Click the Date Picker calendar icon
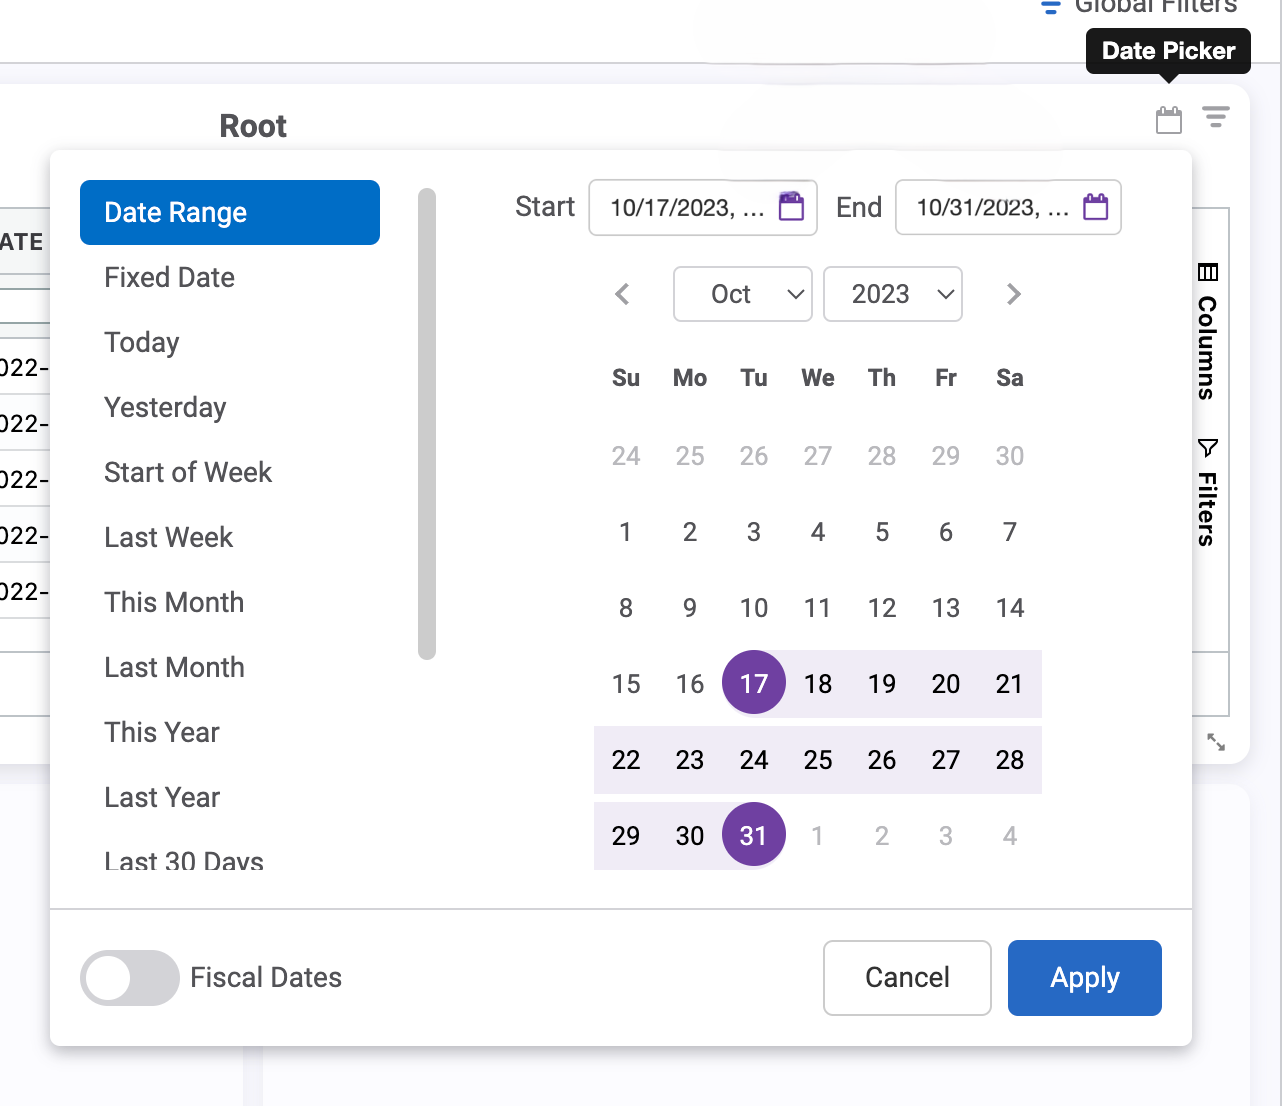The width and height of the screenshot is (1282, 1106). click(1168, 120)
